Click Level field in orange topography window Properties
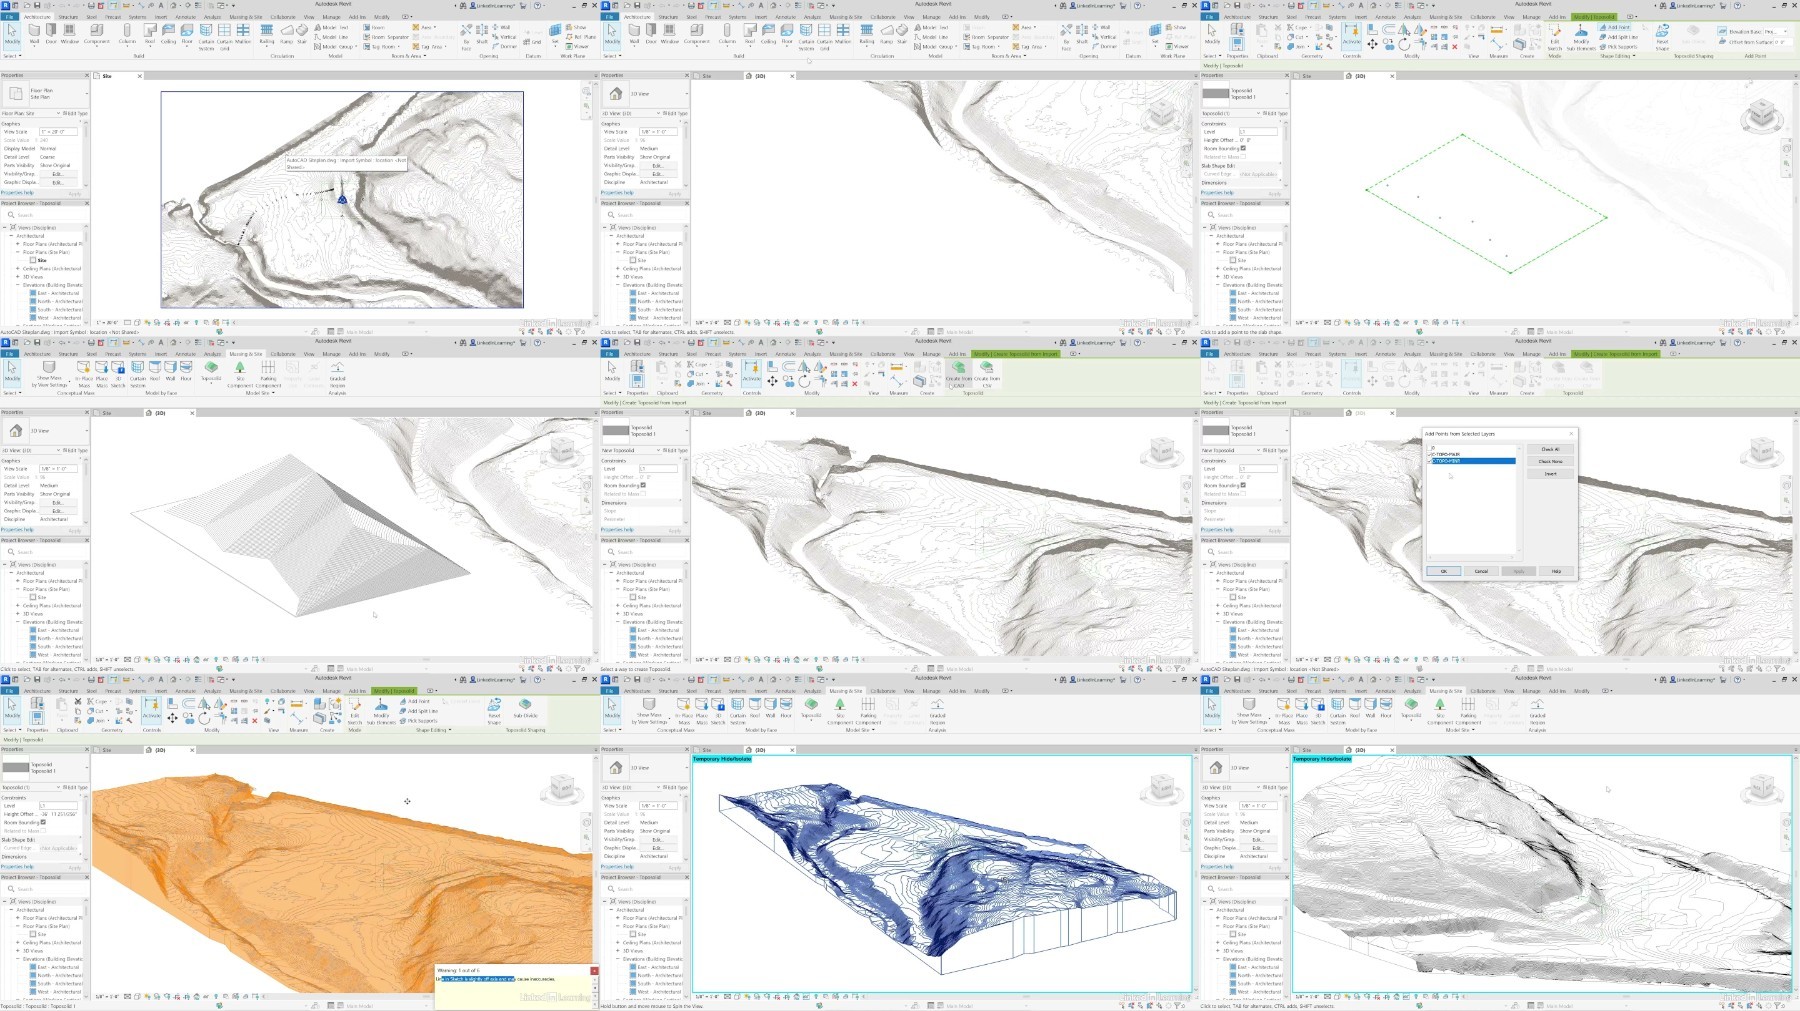The width and height of the screenshot is (1800, 1011). (x=57, y=806)
